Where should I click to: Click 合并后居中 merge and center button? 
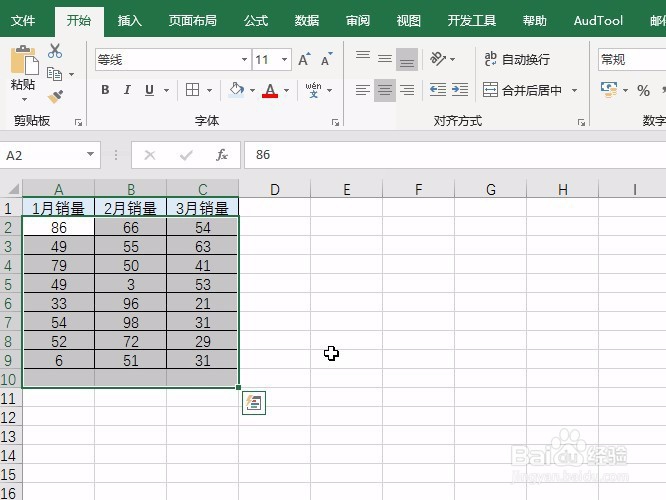pyautogui.click(x=522, y=90)
